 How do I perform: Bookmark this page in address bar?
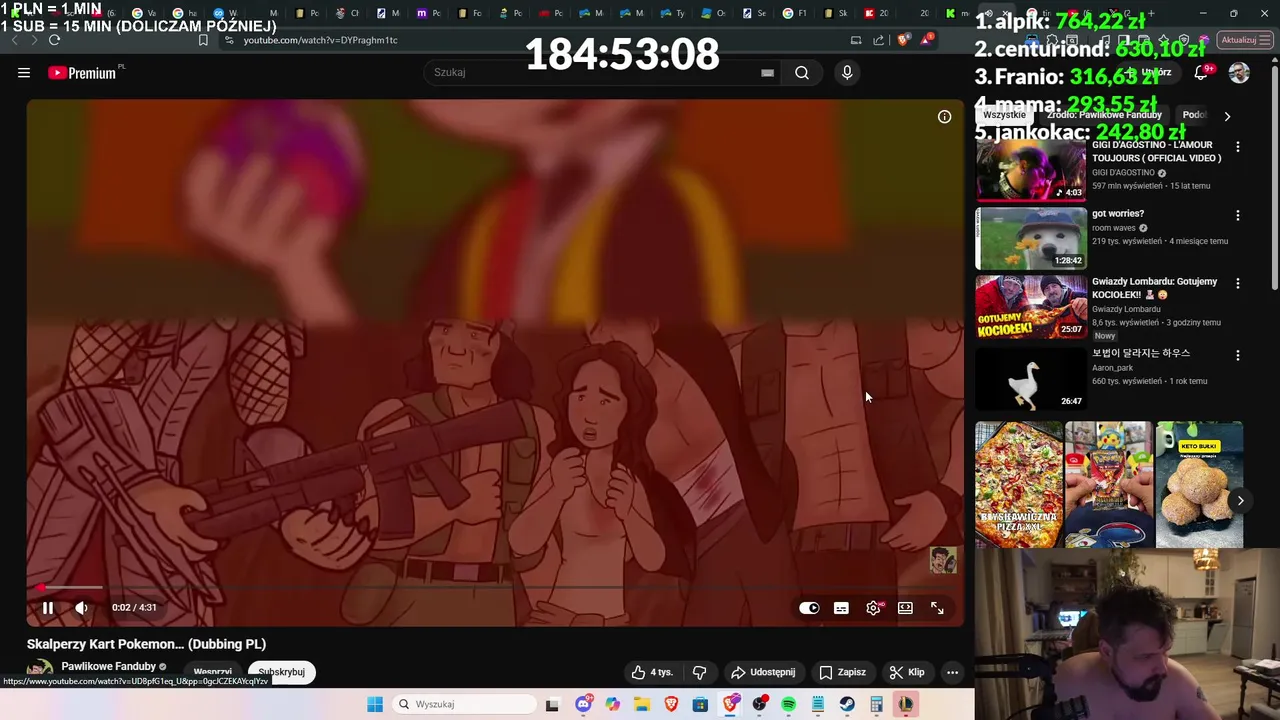click(203, 40)
